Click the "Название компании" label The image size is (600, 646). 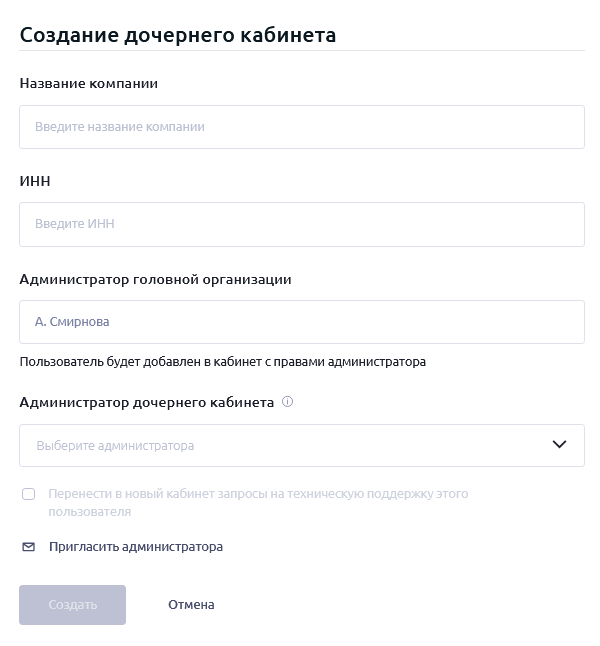point(89,84)
